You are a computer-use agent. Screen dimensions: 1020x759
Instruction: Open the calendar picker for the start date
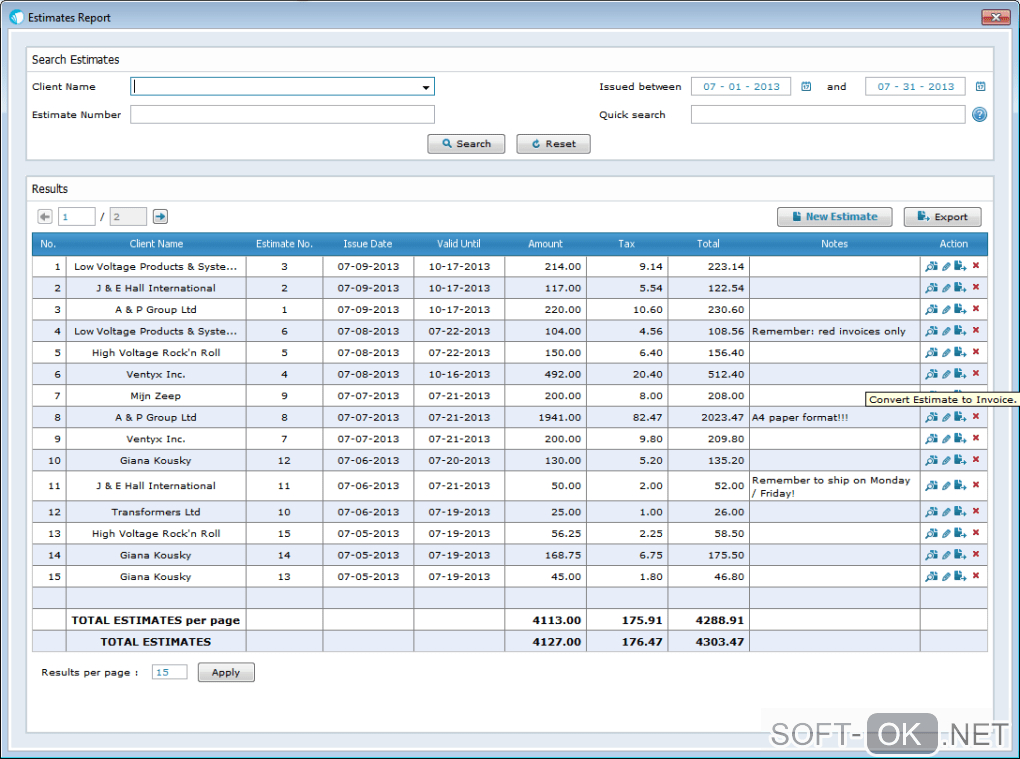(806, 87)
